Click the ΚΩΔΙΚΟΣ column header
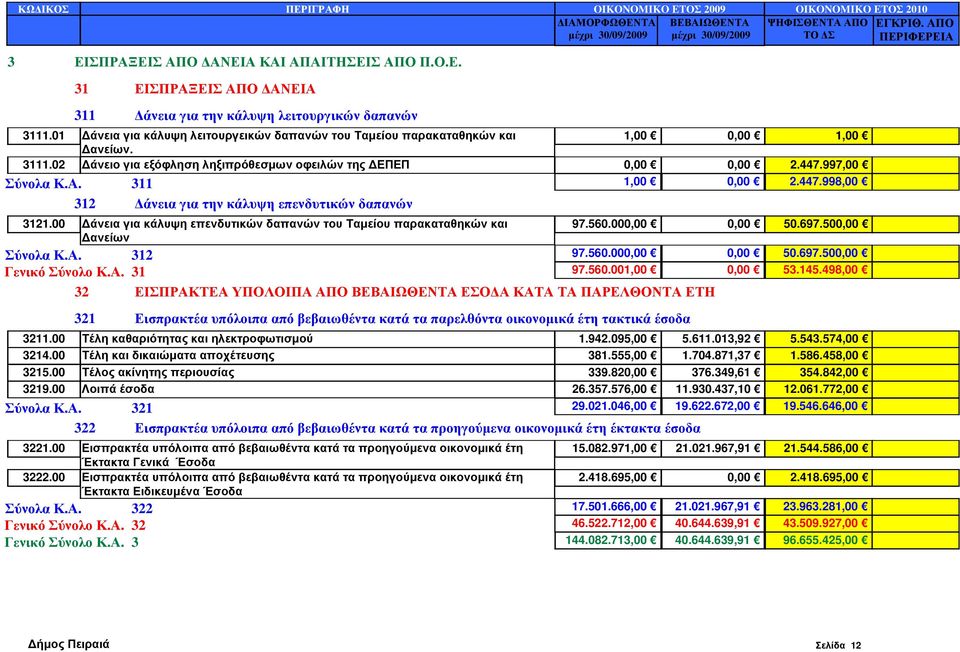960x652 pixels. click(43, 9)
